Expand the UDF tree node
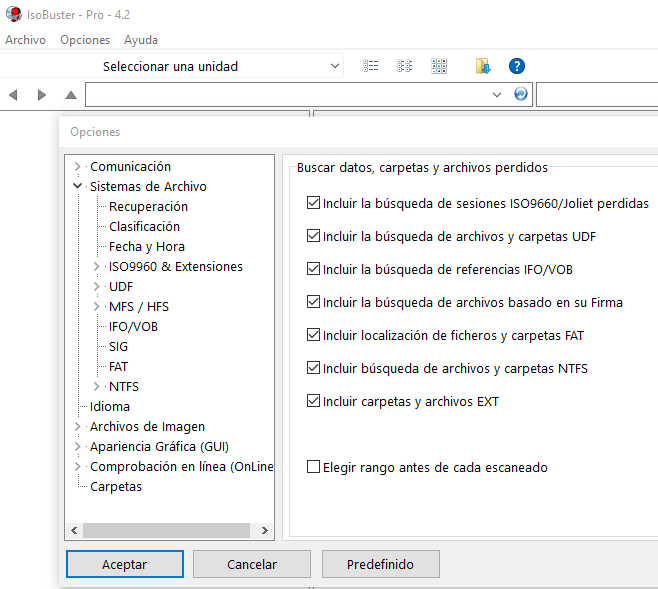The height and width of the screenshot is (589, 658). click(x=97, y=287)
